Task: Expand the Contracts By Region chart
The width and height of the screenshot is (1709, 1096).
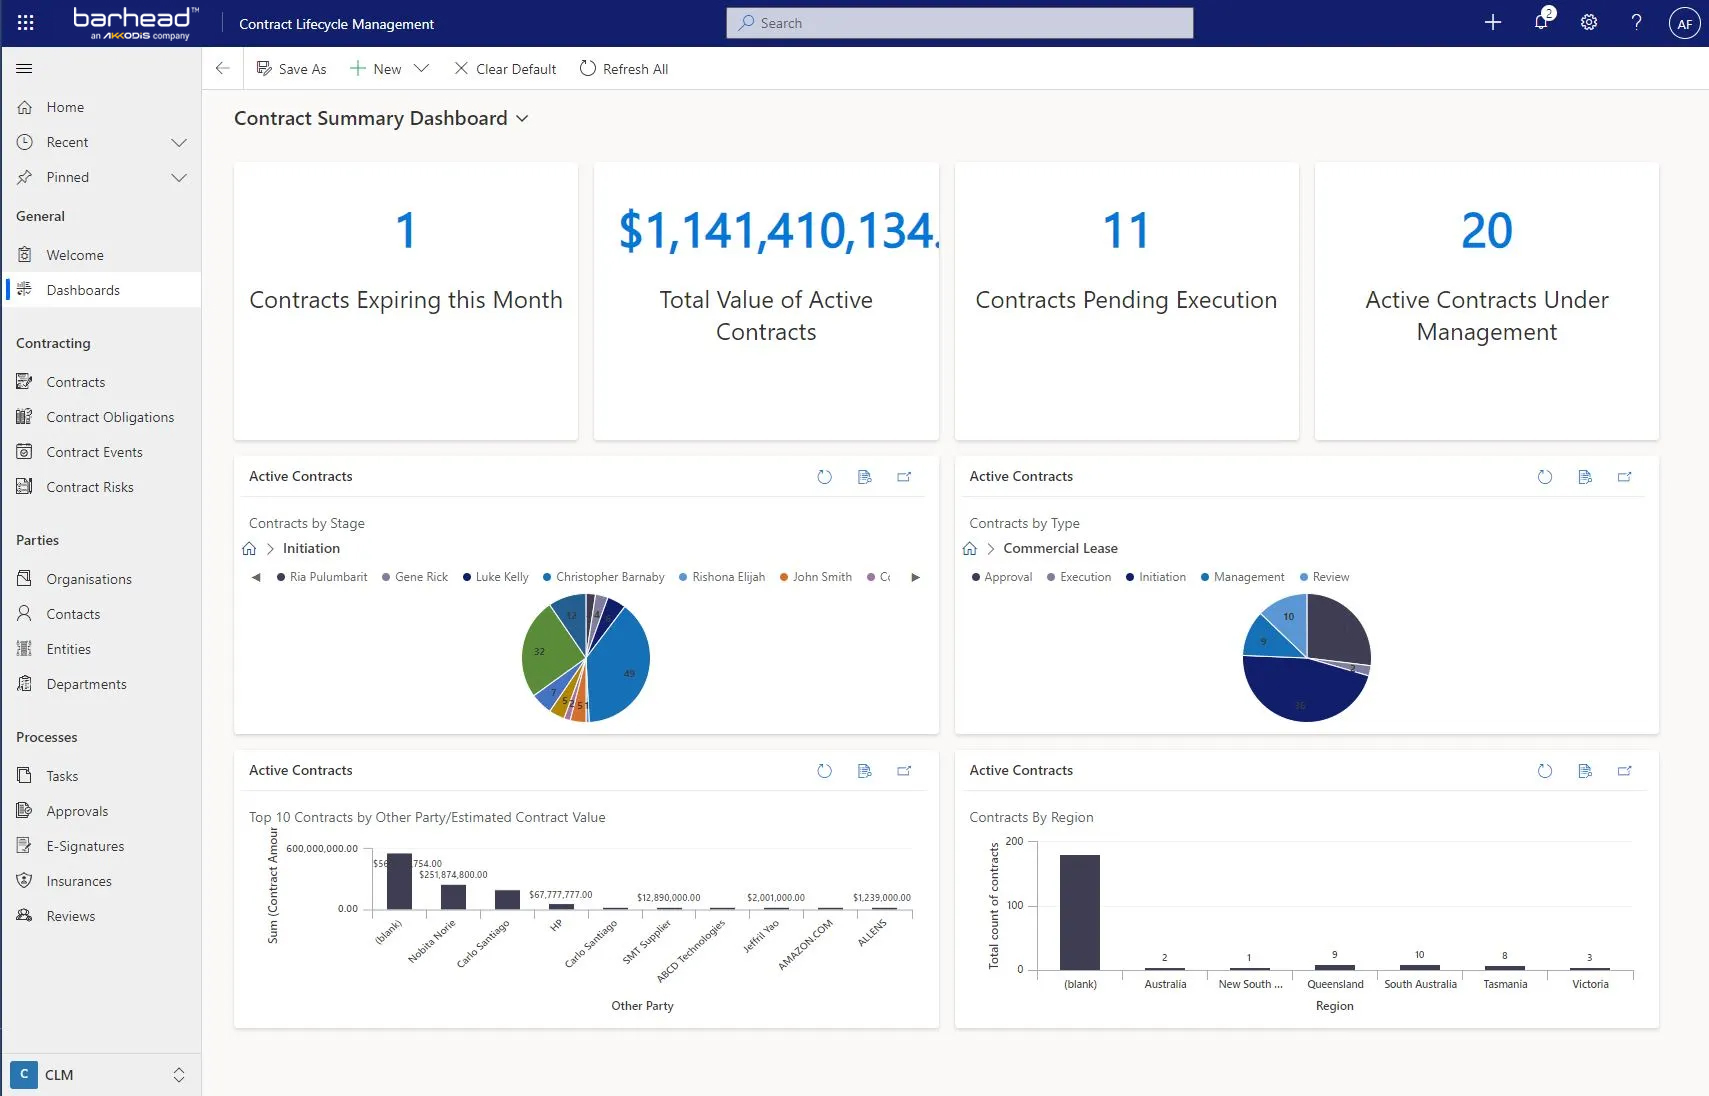Action: coord(1624,771)
